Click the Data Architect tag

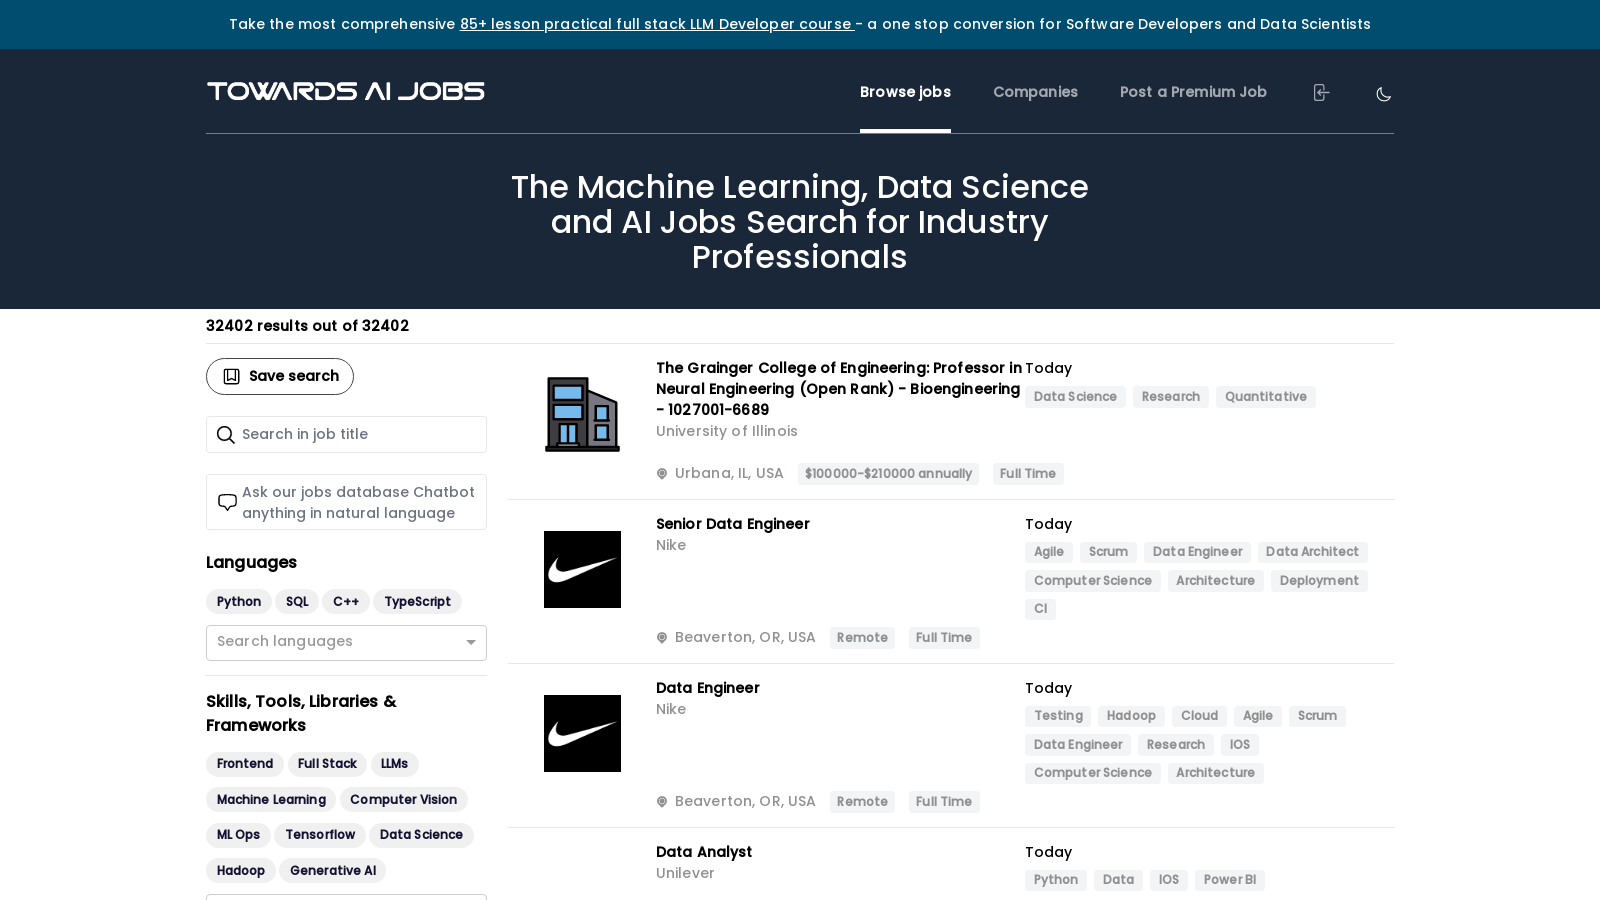click(x=1312, y=552)
